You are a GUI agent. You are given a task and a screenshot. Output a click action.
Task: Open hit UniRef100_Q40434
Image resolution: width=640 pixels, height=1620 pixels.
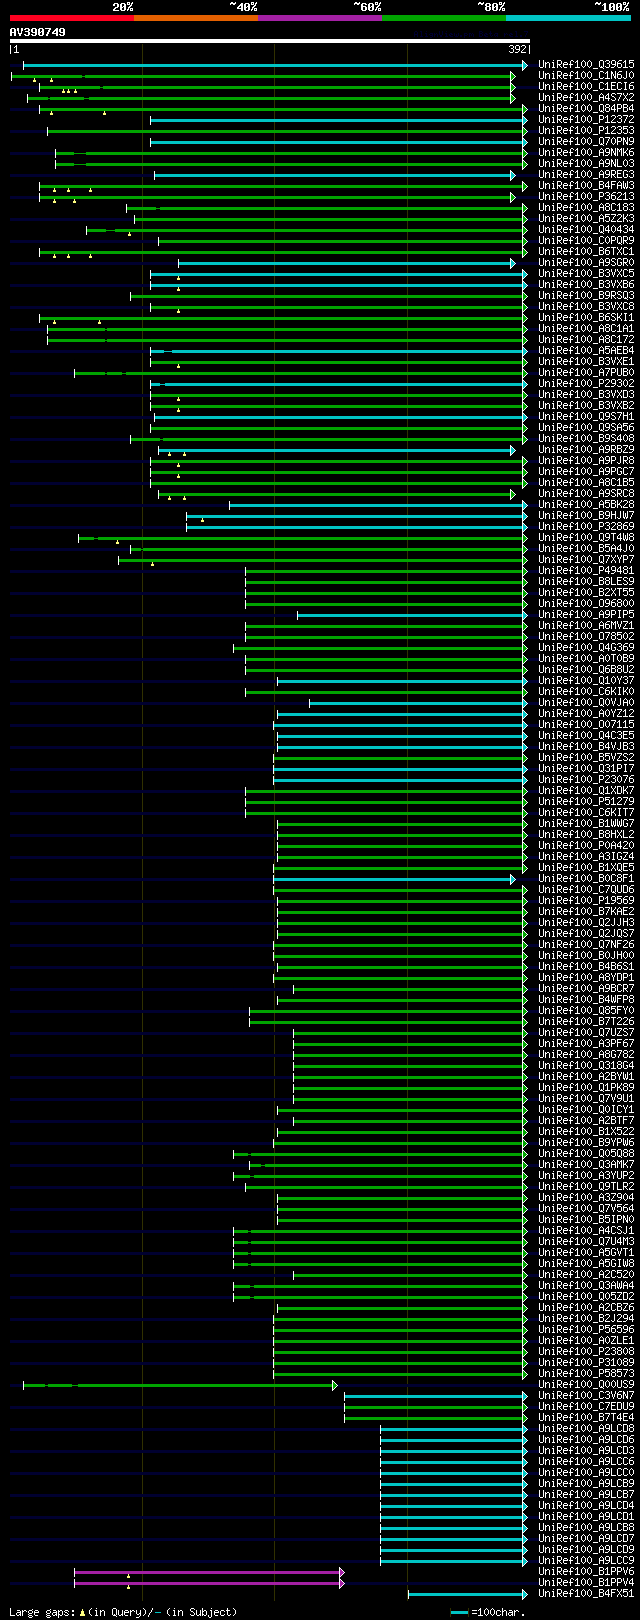[x=586, y=229]
